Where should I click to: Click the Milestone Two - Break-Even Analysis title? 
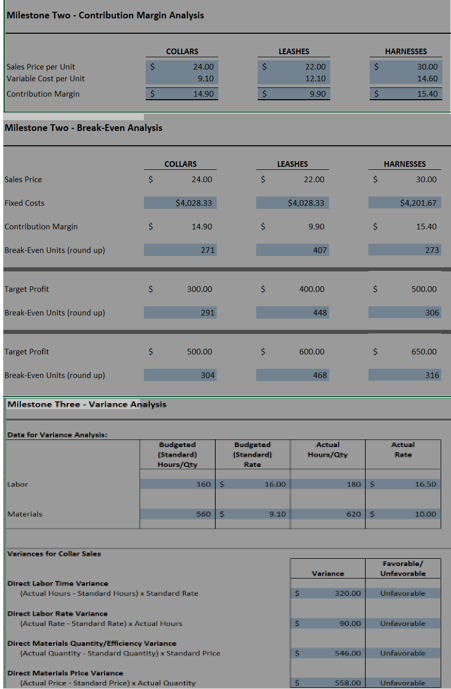click(x=84, y=128)
